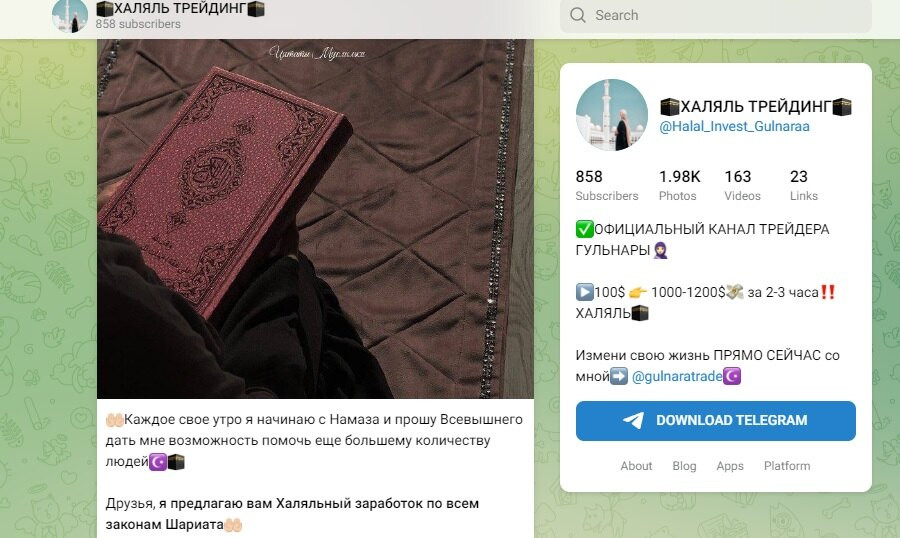Go to the Apps footer link

(730, 466)
